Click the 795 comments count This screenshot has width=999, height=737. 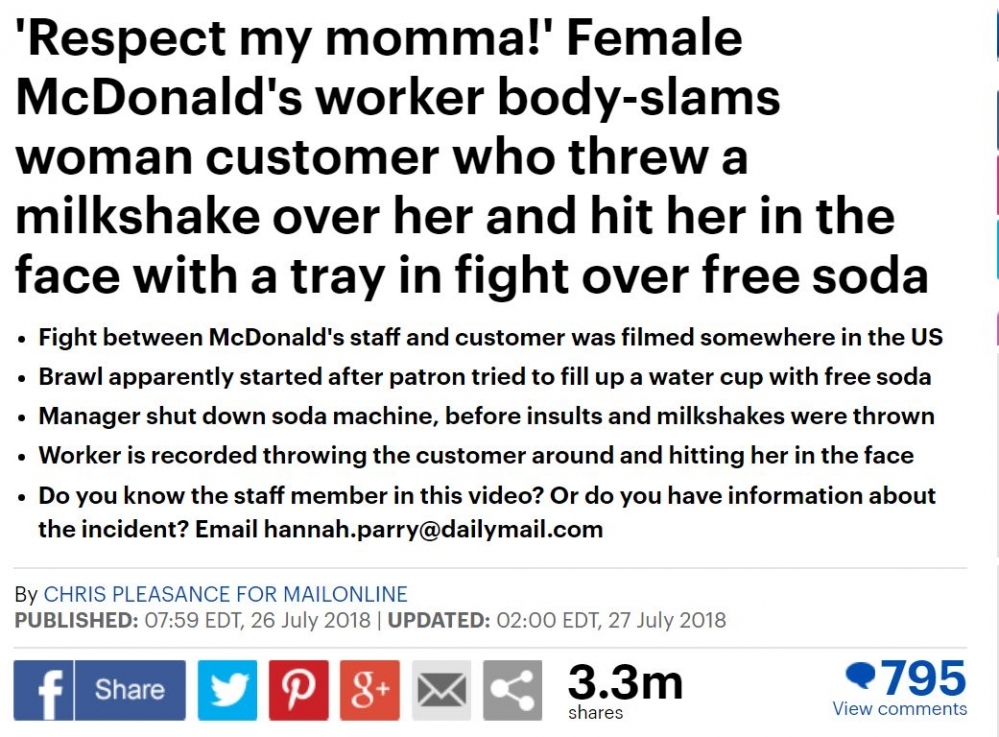(922, 678)
